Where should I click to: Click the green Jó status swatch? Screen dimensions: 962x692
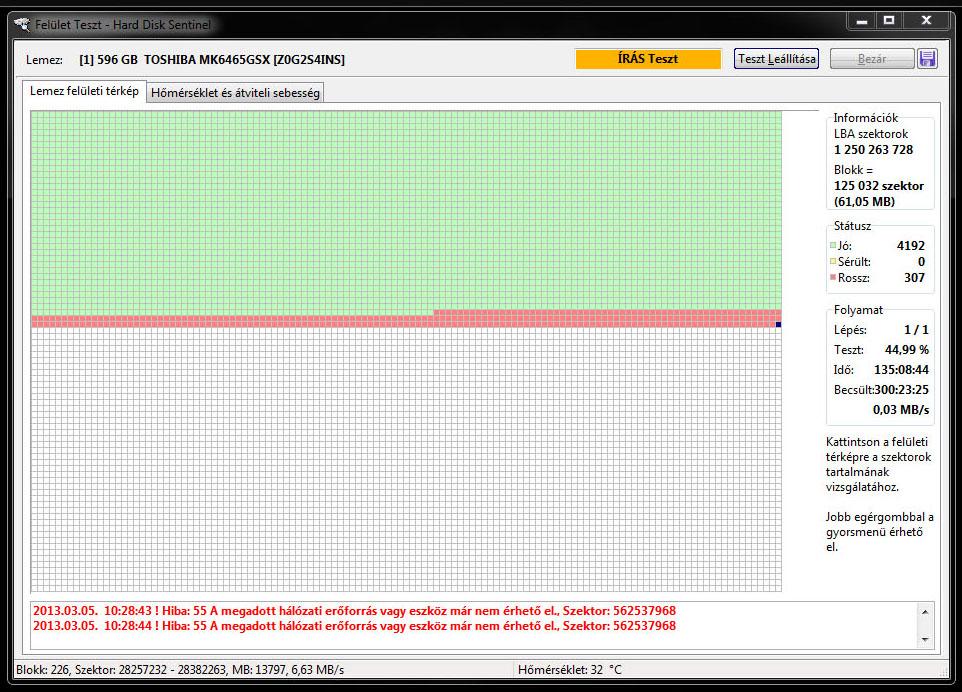[x=833, y=245]
